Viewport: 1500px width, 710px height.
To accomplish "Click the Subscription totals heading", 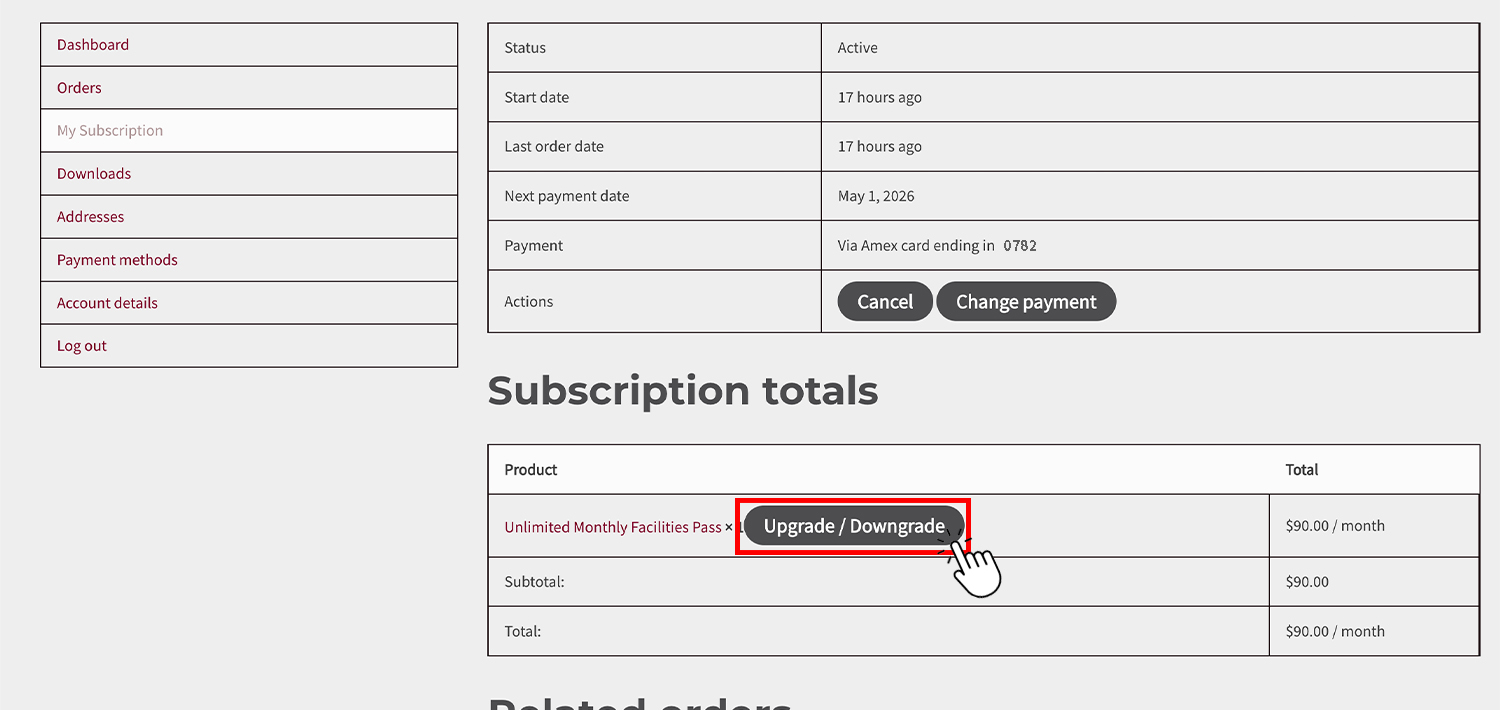I will (683, 391).
